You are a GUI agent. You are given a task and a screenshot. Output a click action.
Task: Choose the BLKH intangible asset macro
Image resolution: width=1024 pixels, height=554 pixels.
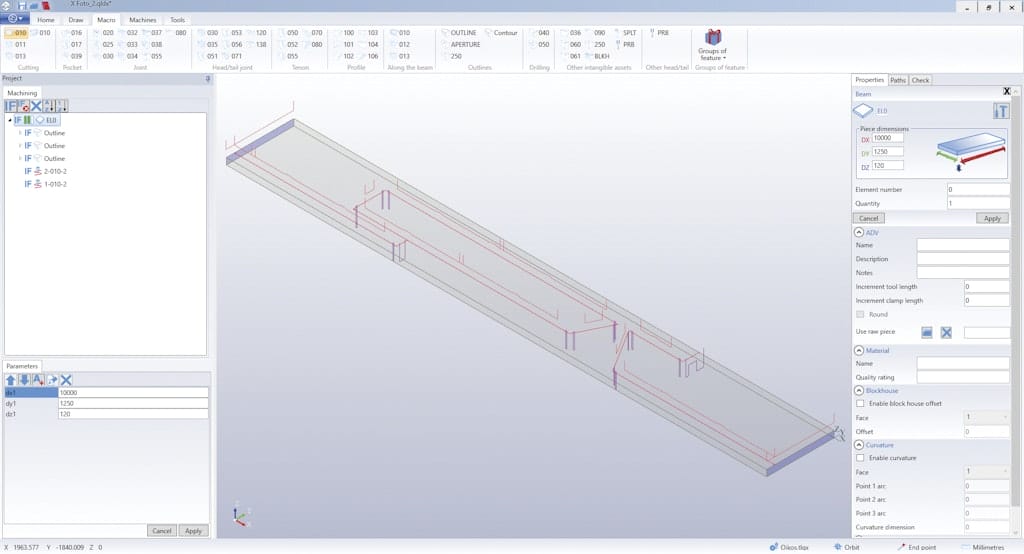pyautogui.click(x=600, y=57)
